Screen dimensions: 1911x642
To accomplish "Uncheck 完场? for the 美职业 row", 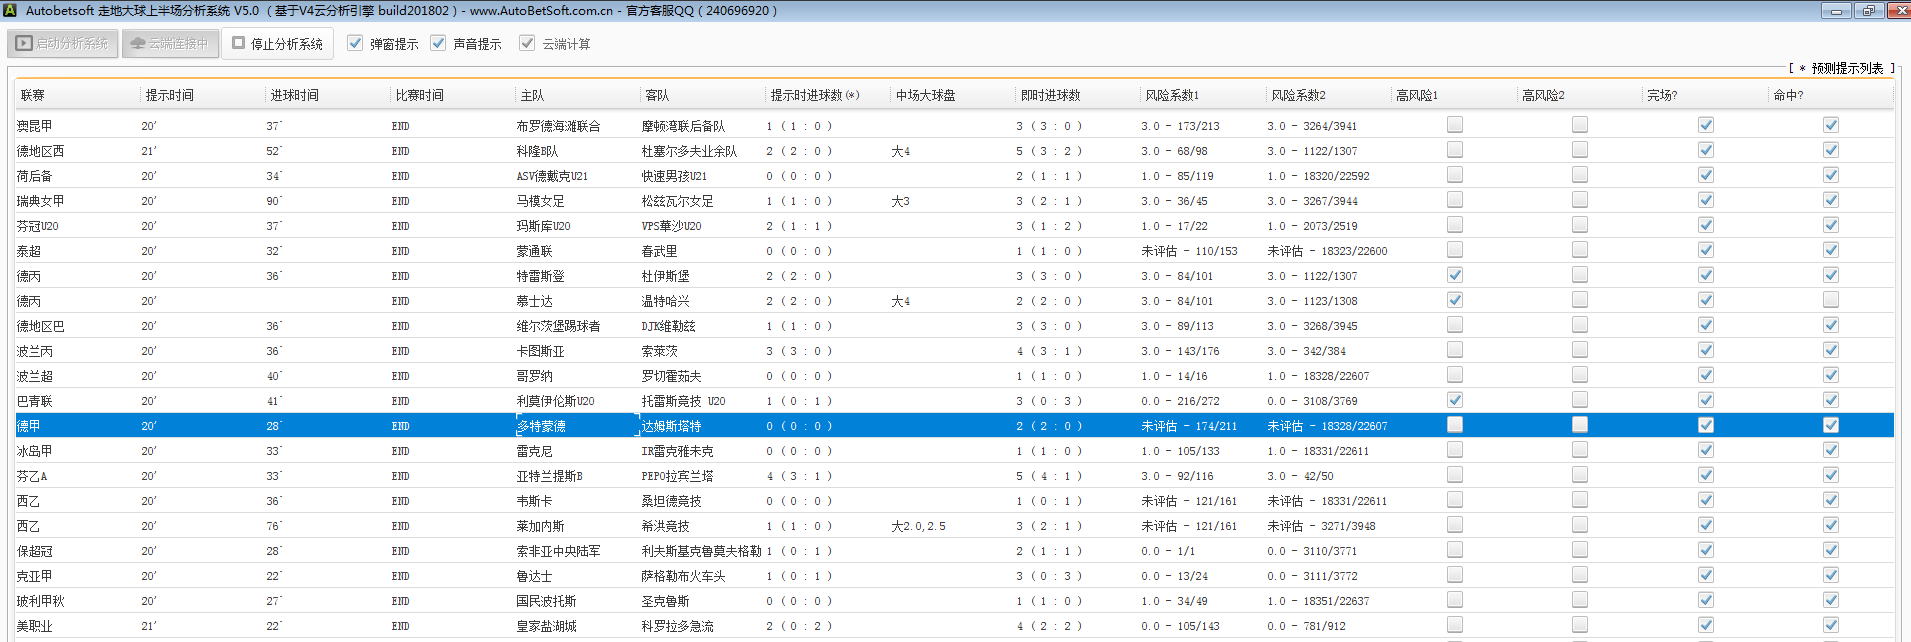I will point(1706,625).
